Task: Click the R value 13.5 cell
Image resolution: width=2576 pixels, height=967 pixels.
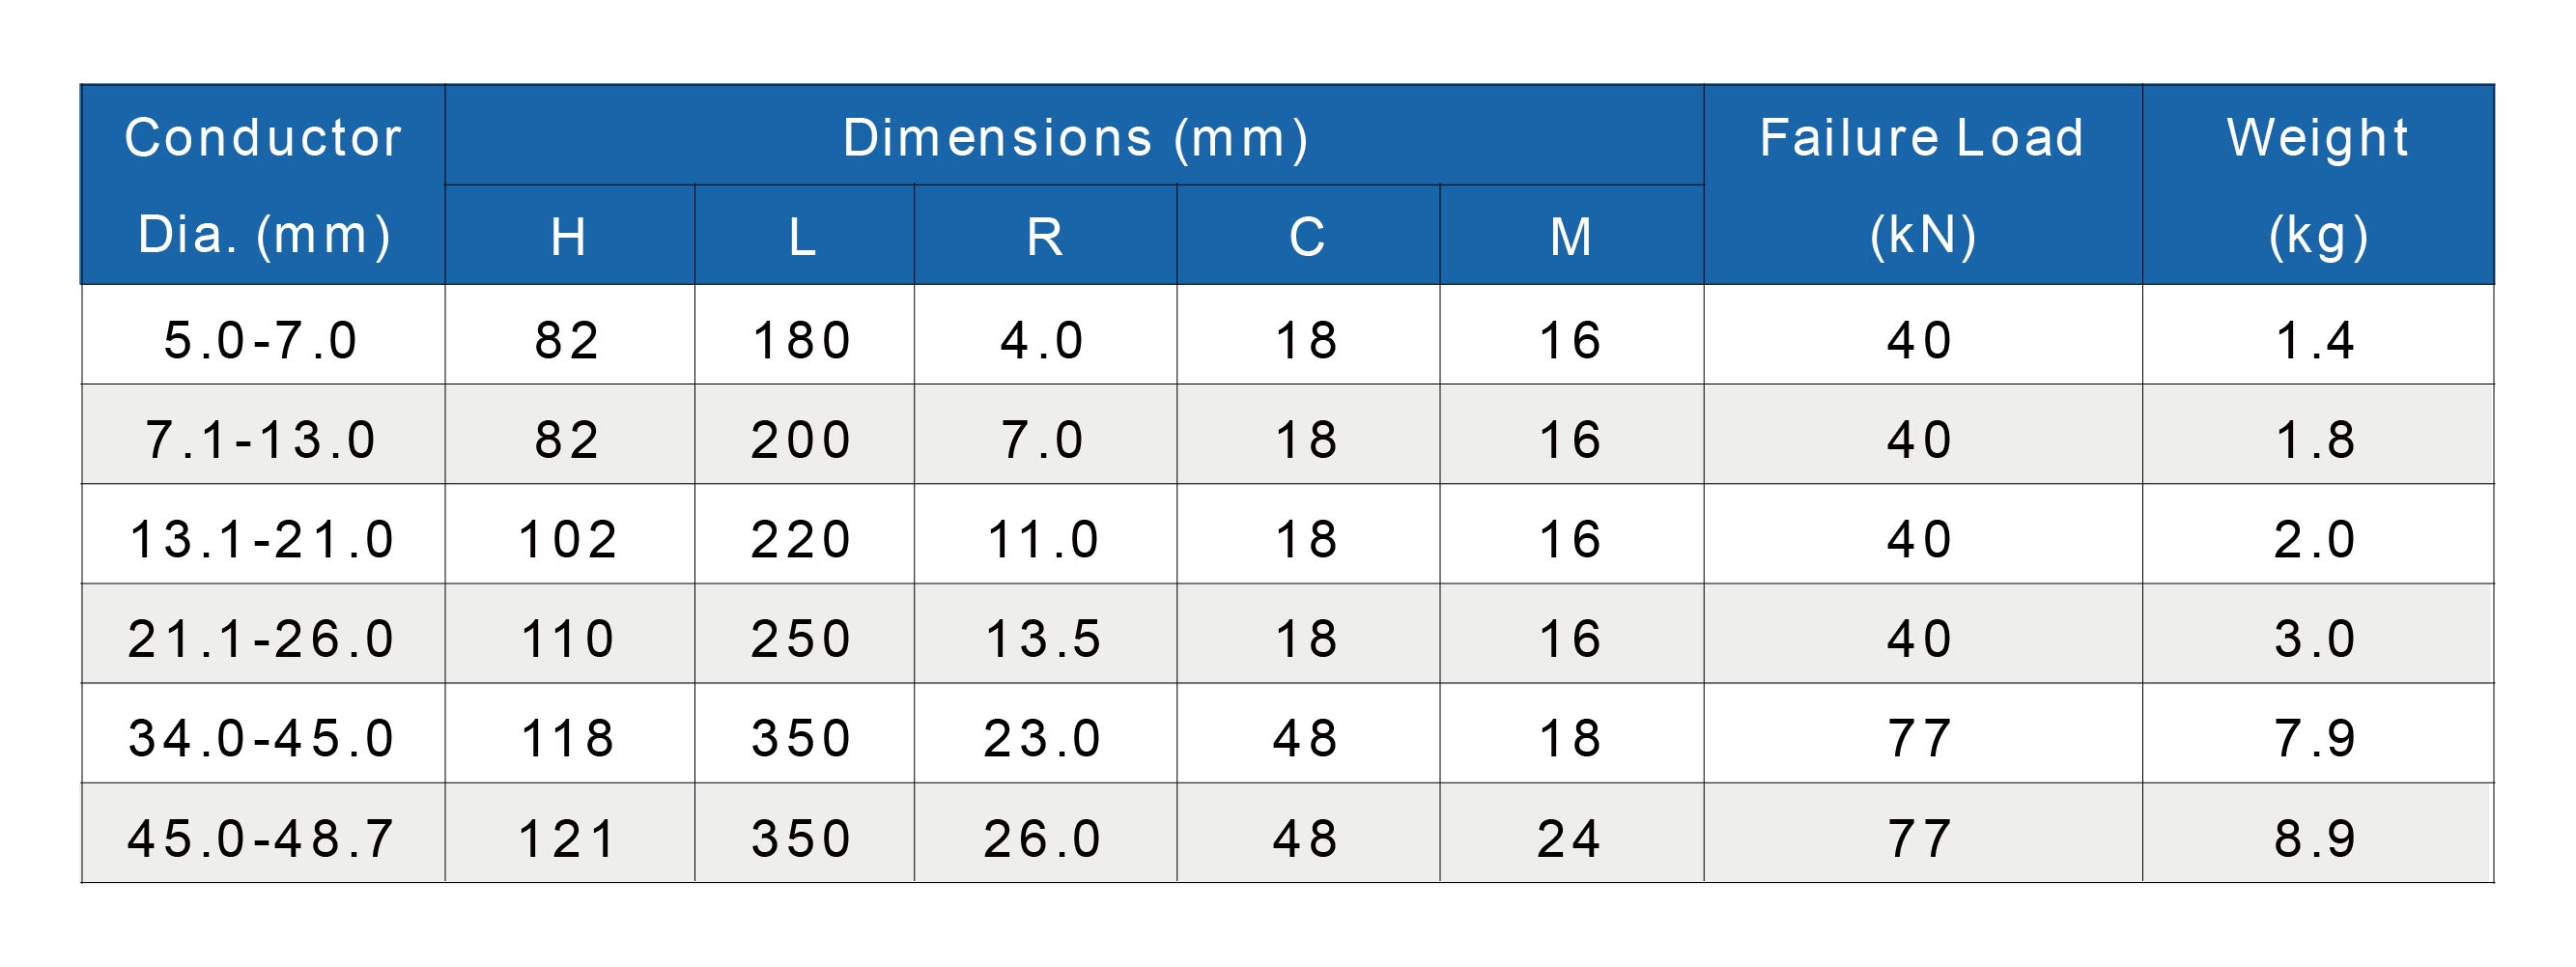Action: (1044, 639)
